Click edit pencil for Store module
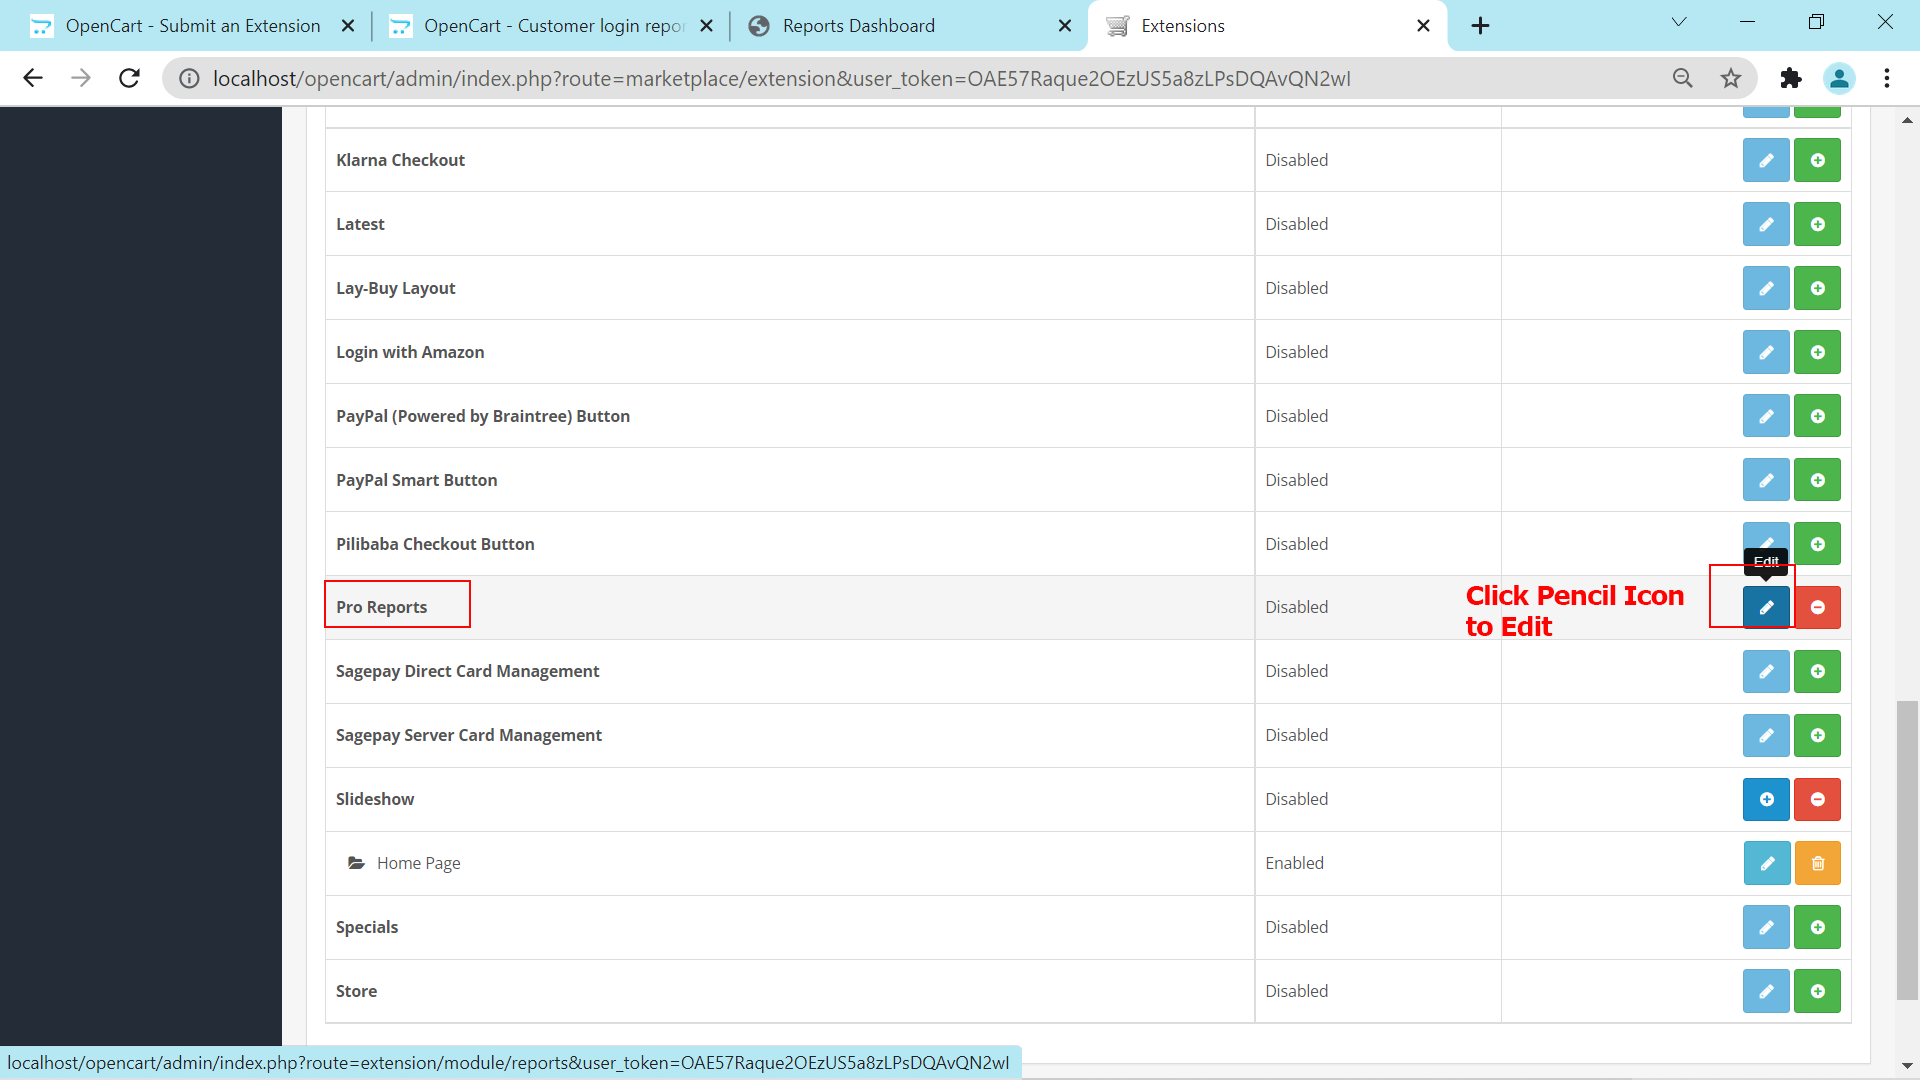 tap(1766, 991)
